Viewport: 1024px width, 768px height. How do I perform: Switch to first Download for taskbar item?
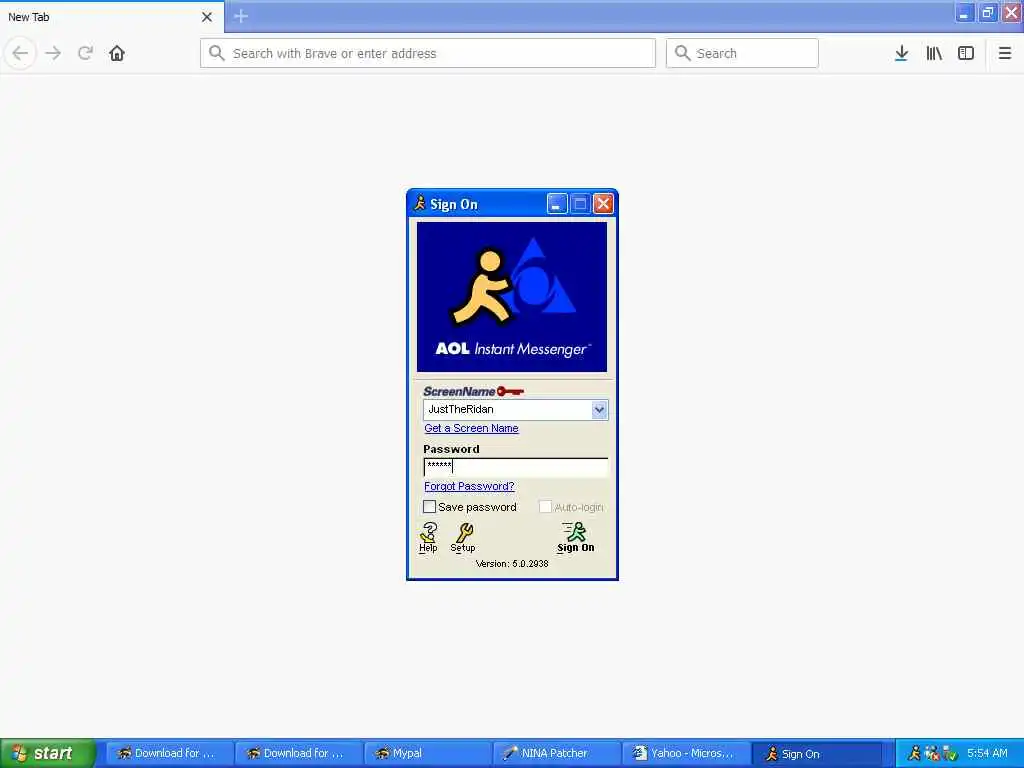168,754
